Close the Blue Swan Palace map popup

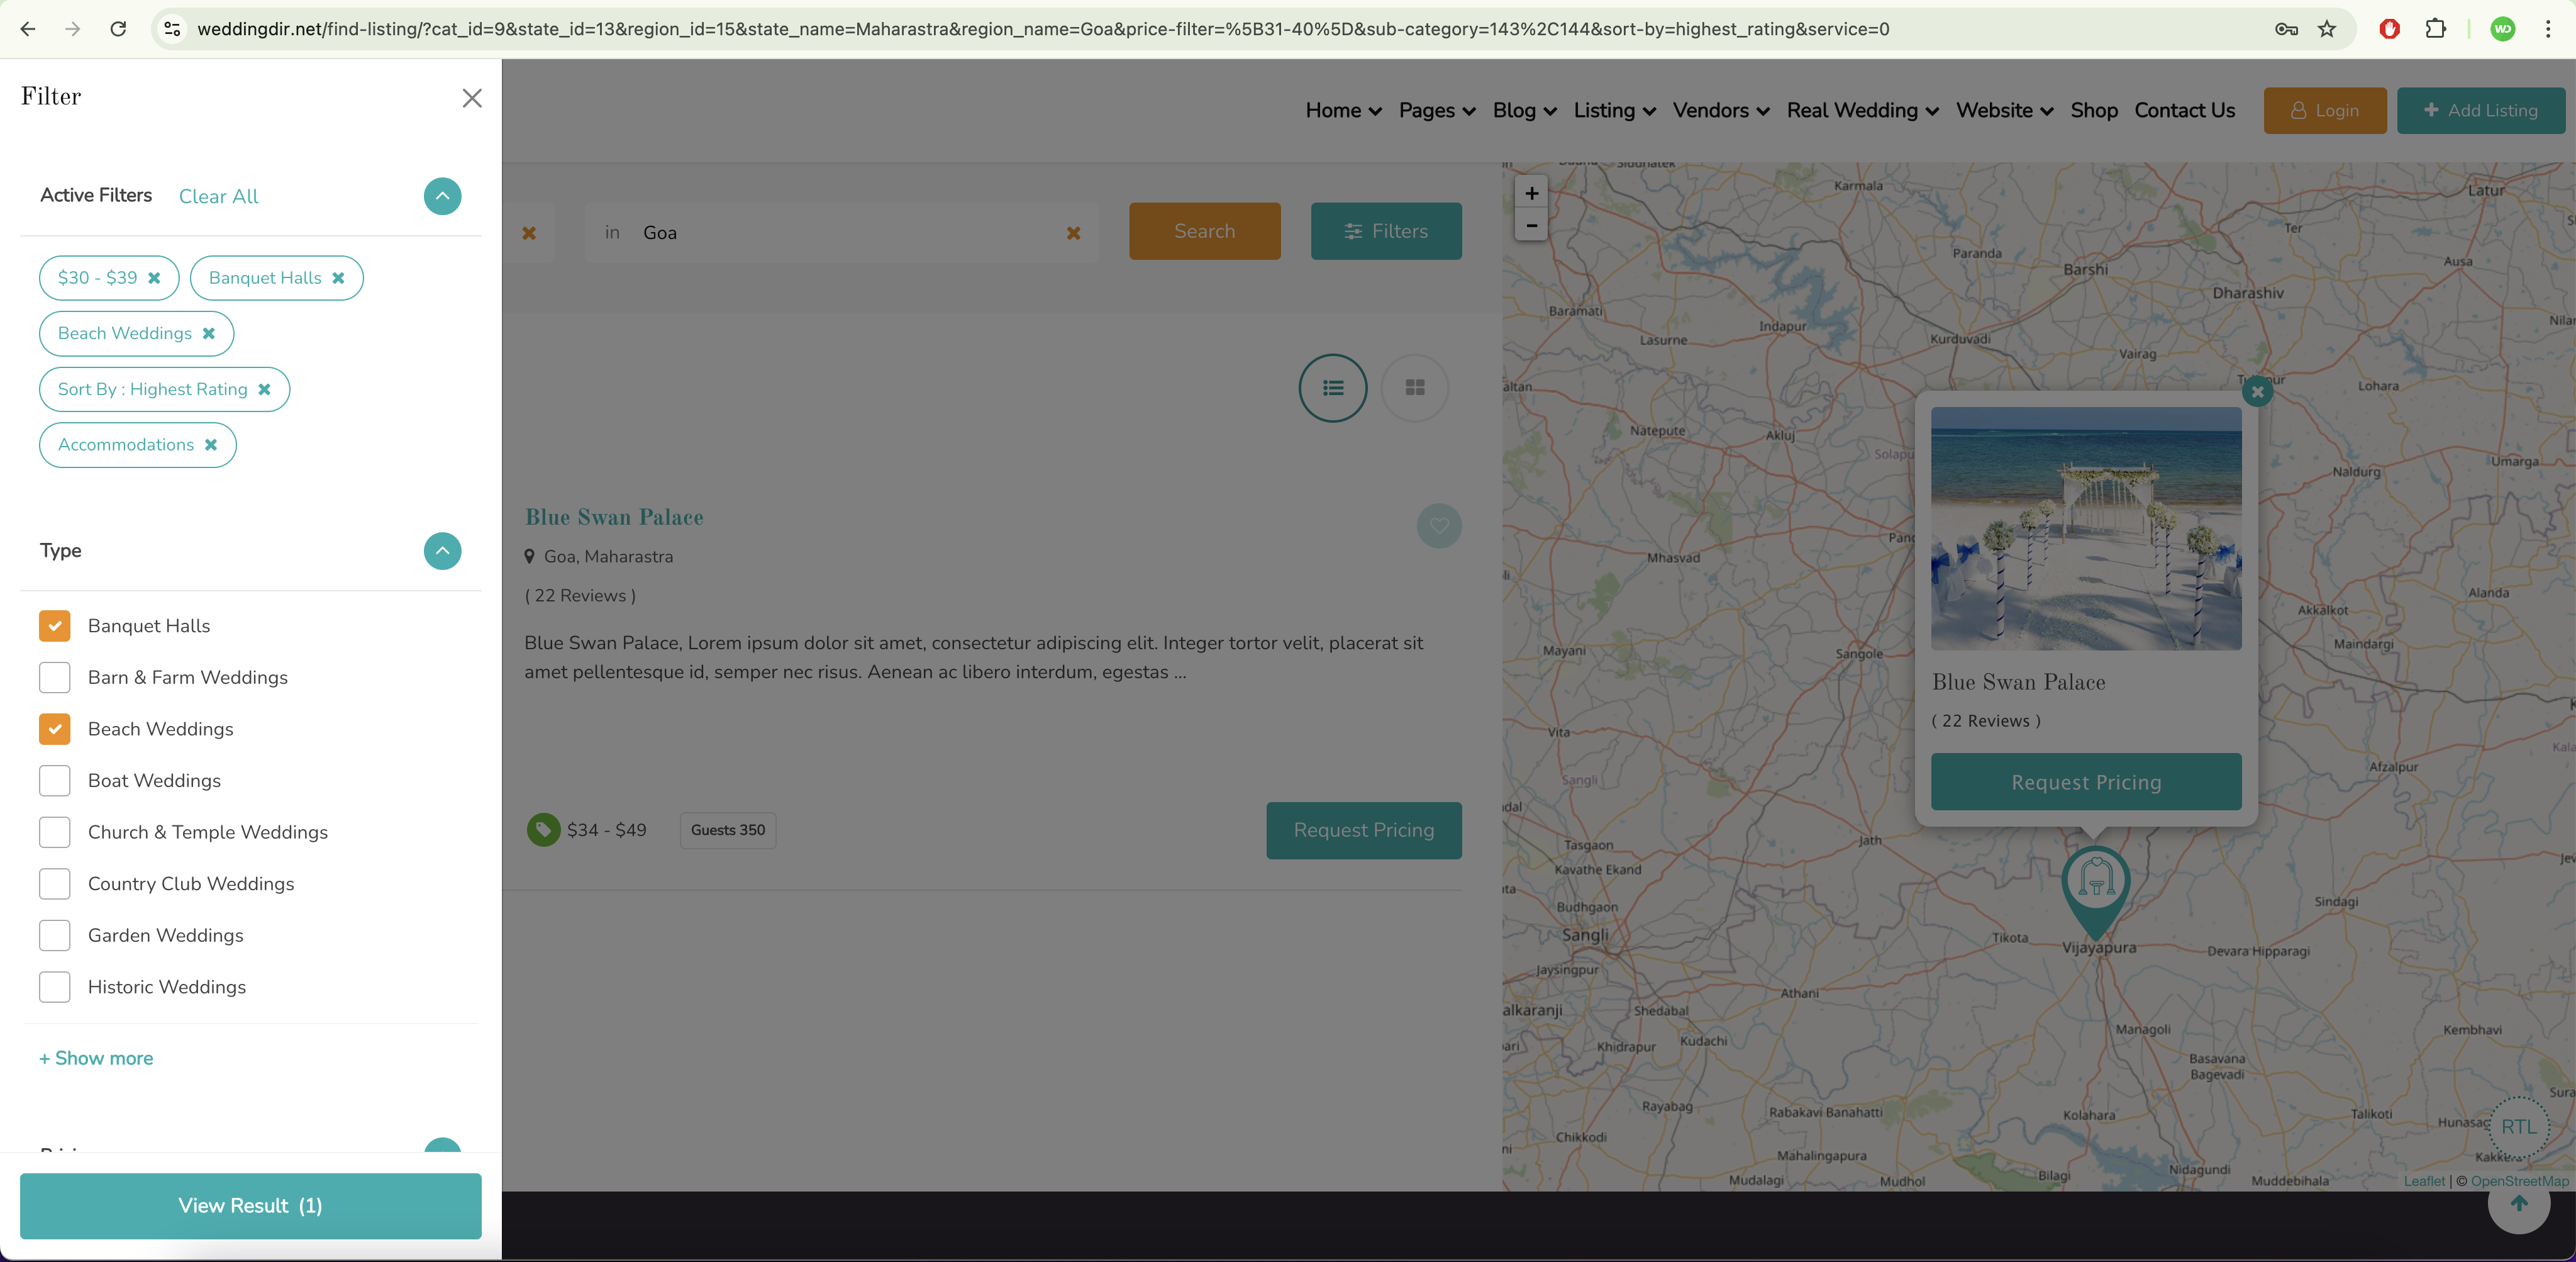(2257, 391)
